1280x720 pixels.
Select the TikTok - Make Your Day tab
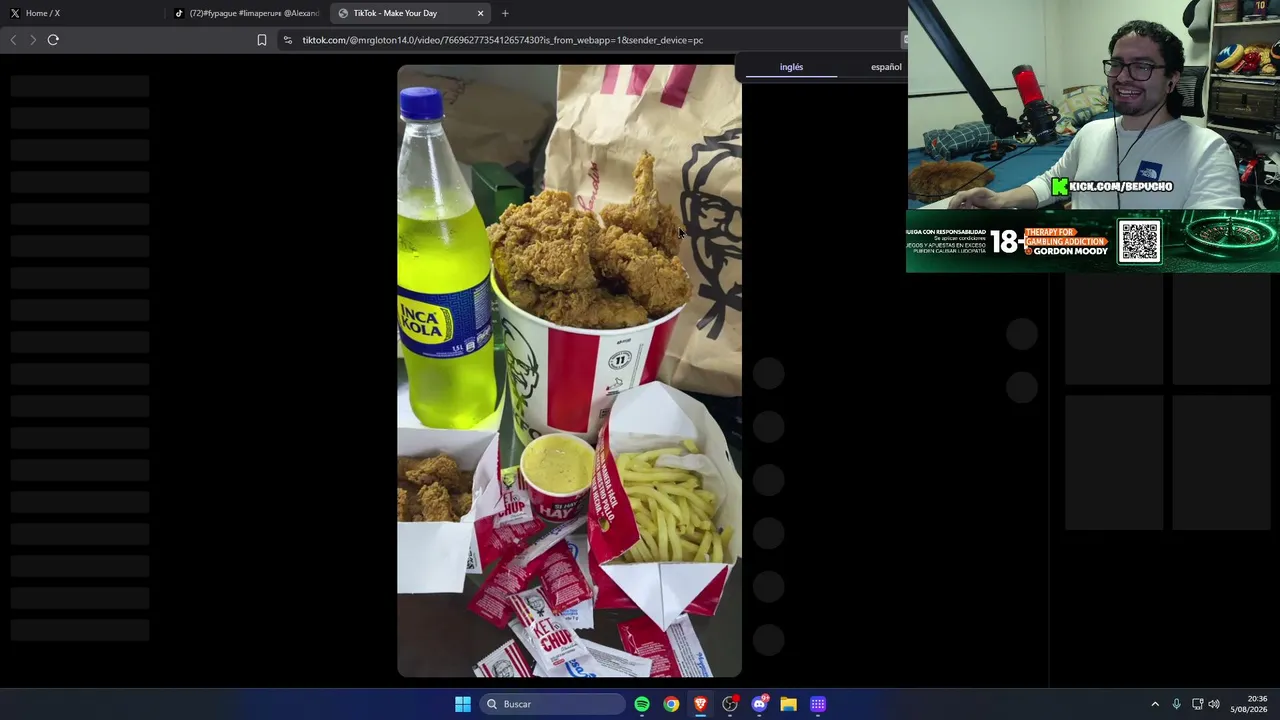(x=410, y=13)
